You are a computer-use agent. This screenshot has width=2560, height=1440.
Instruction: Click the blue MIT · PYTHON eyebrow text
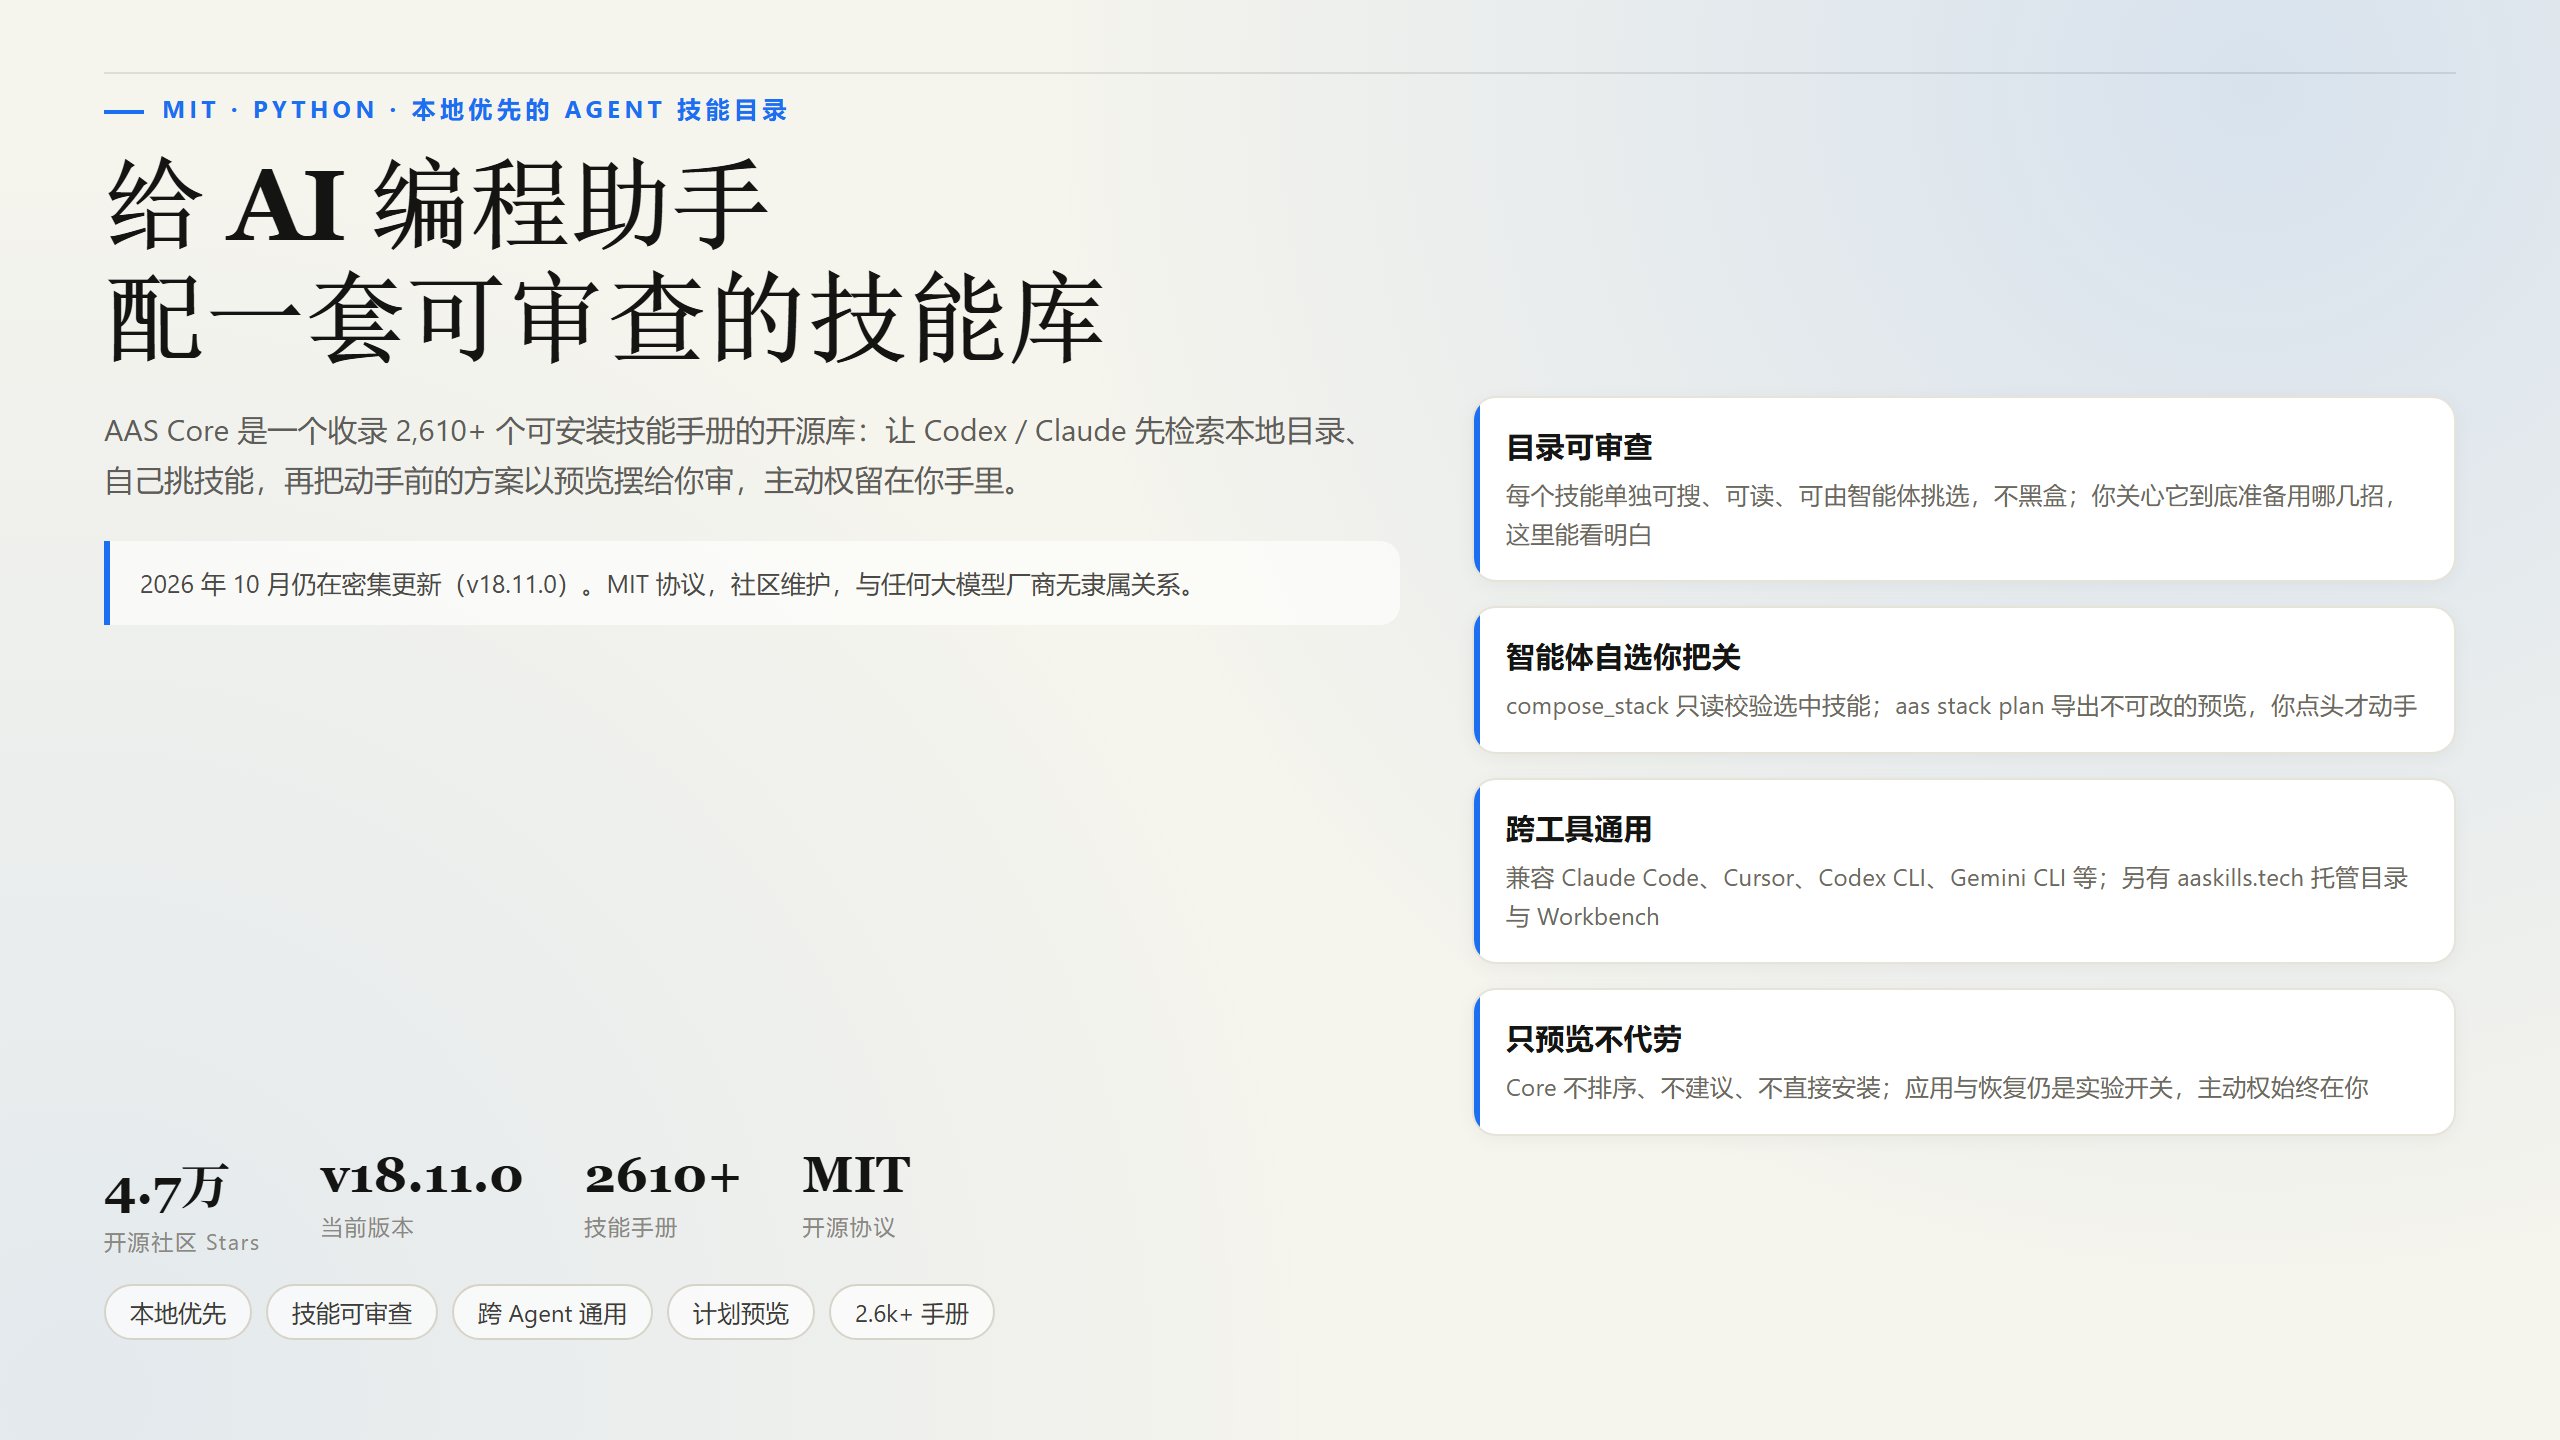coord(476,110)
